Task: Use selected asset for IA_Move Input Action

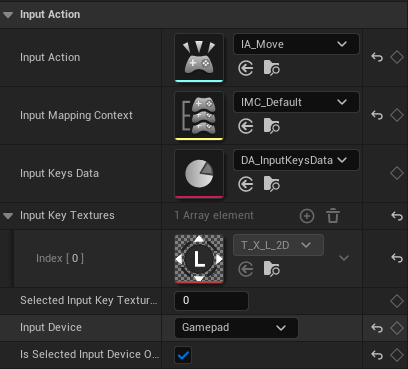Action: (246, 68)
